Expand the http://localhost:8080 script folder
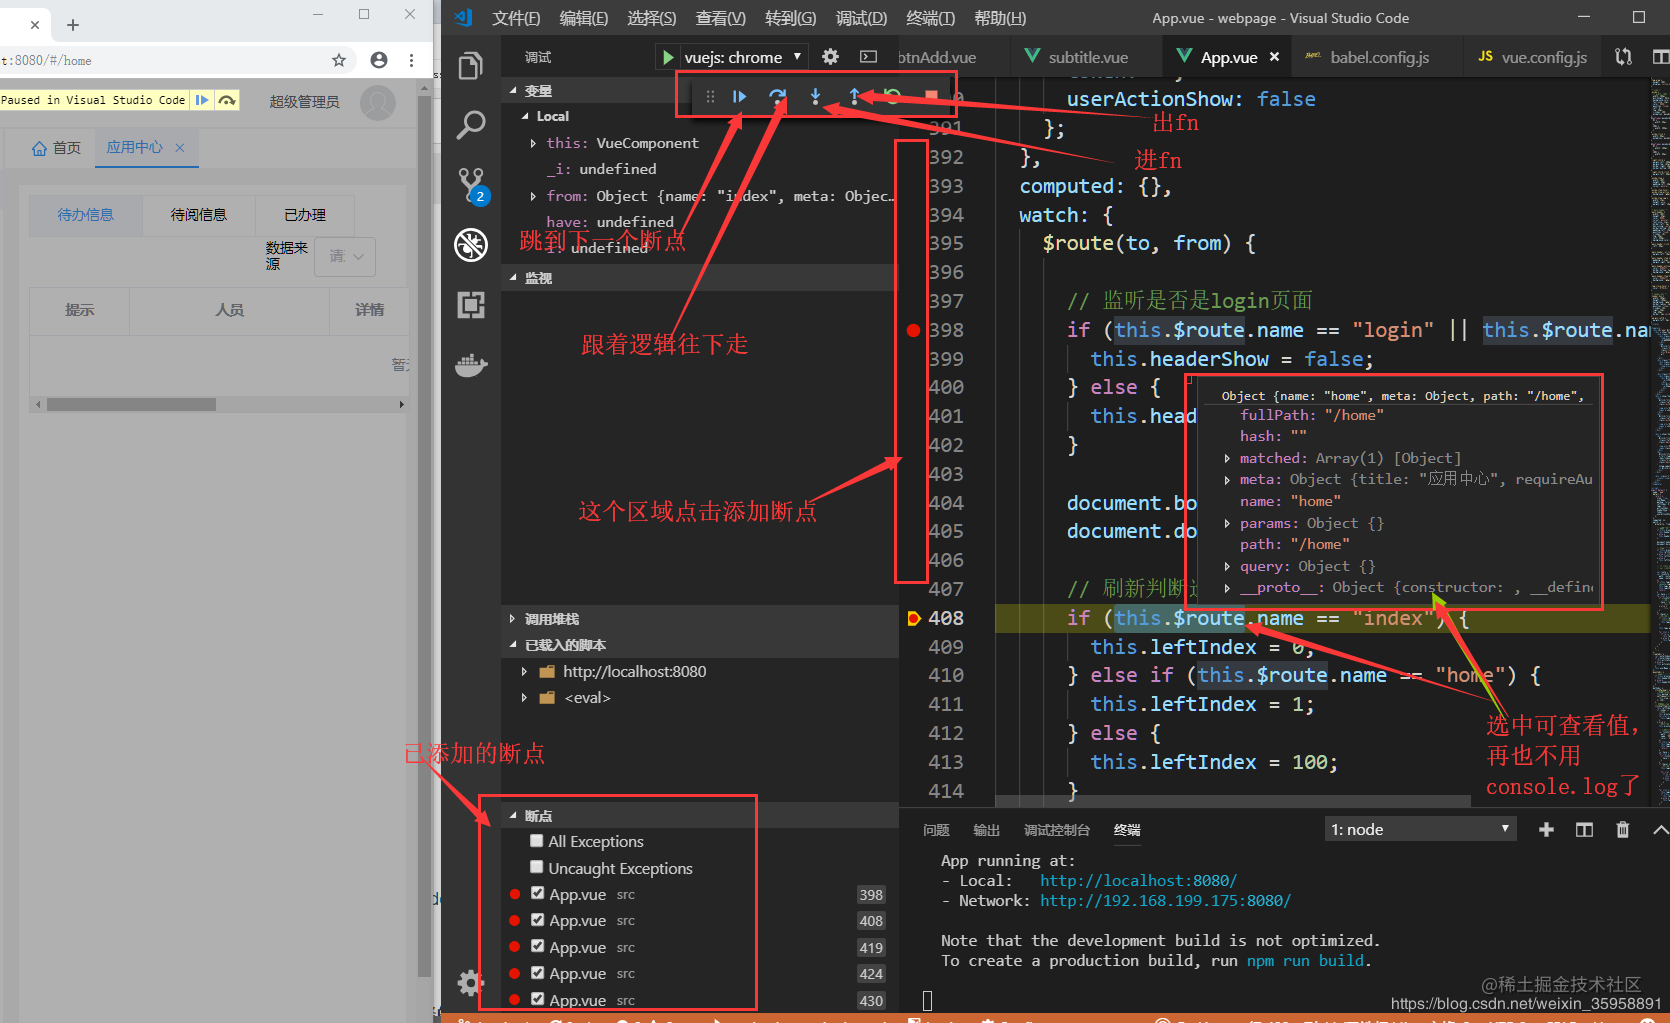 (x=524, y=671)
